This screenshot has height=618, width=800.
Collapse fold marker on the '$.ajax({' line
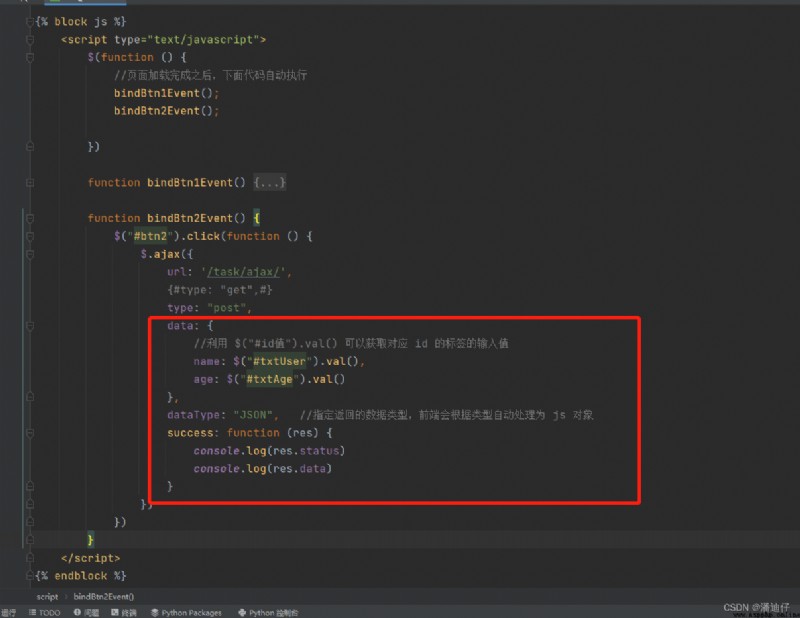(30, 254)
